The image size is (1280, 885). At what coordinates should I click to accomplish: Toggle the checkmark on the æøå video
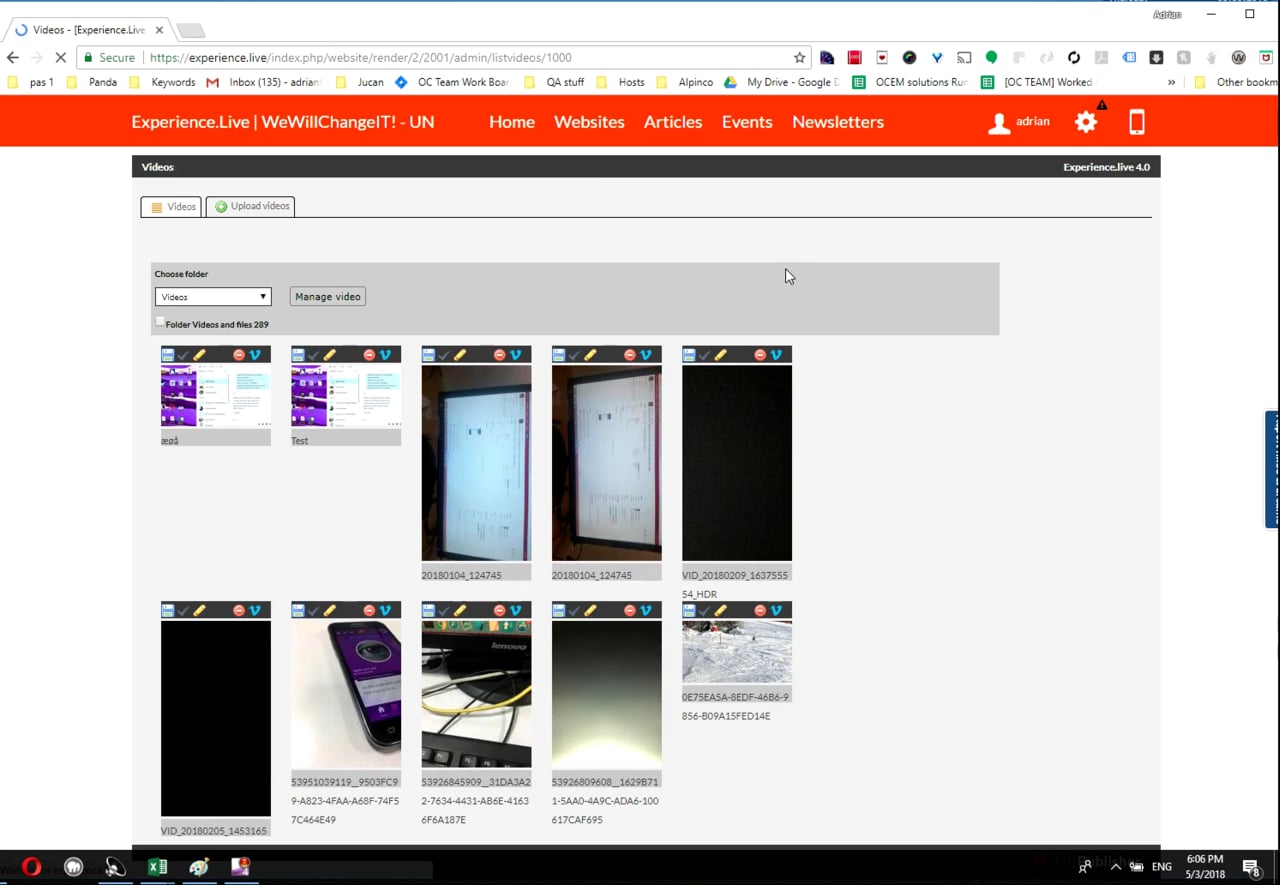184,355
